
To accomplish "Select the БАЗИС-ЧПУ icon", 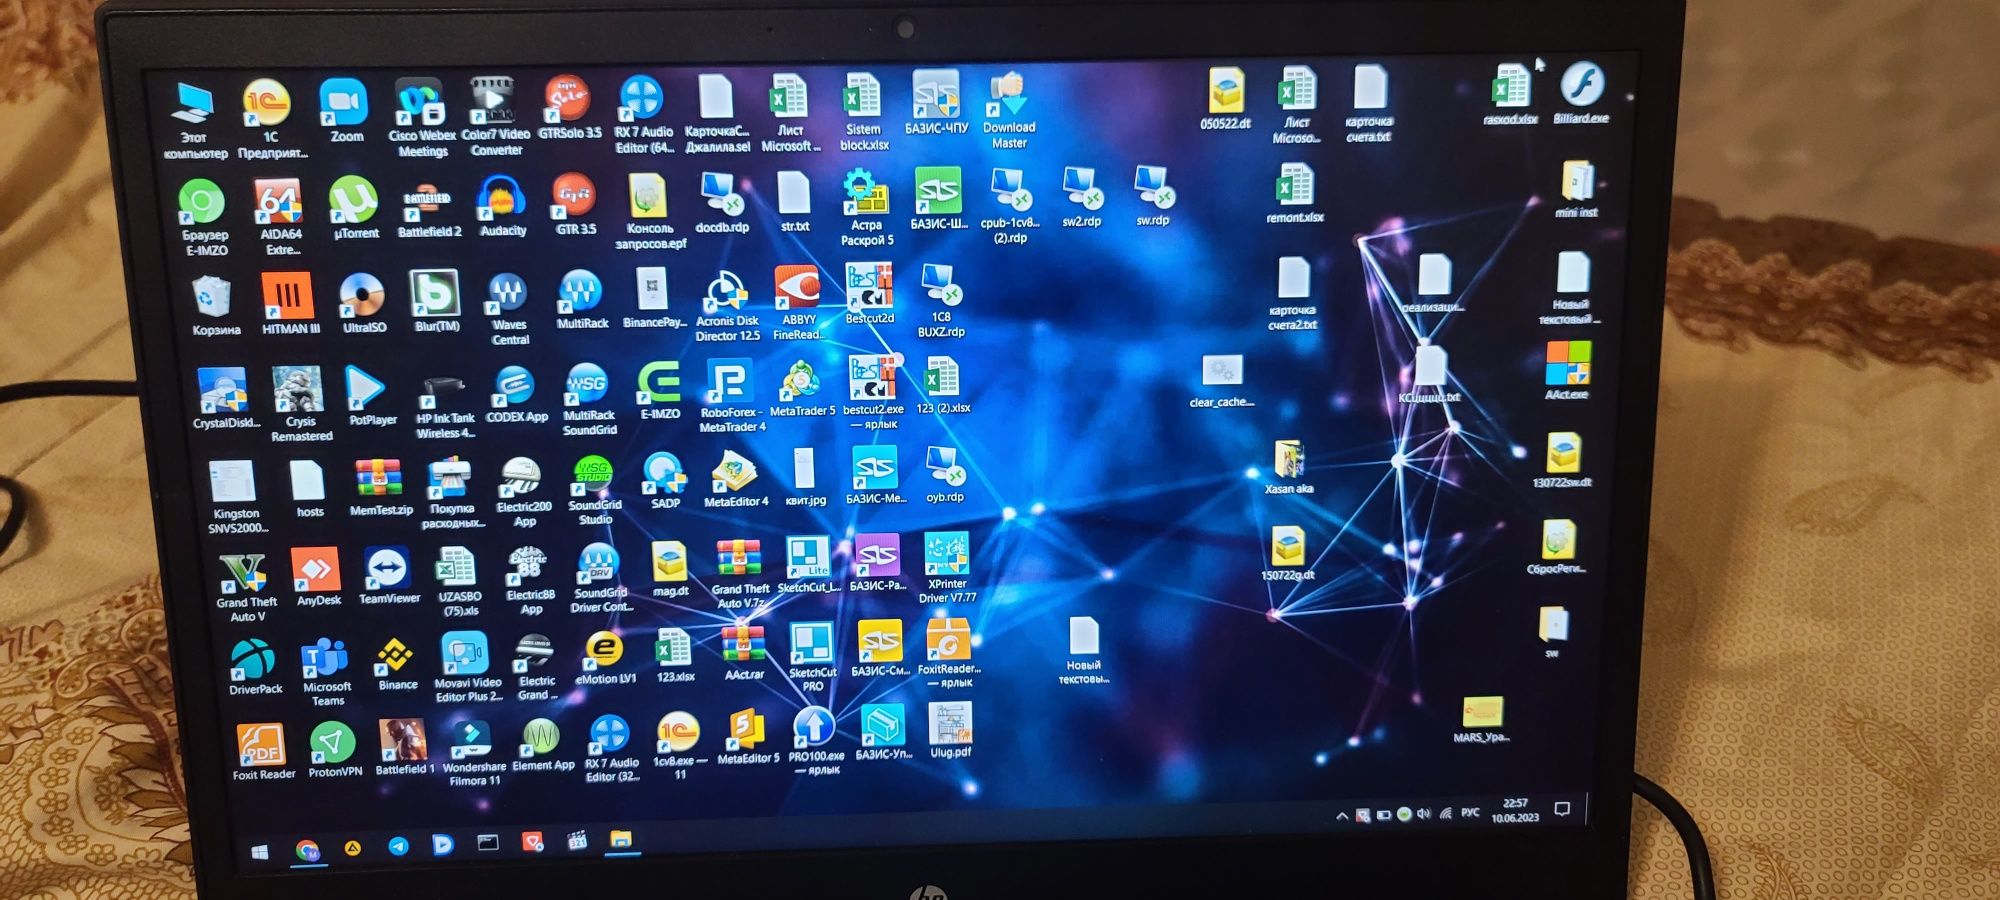I will [x=936, y=102].
